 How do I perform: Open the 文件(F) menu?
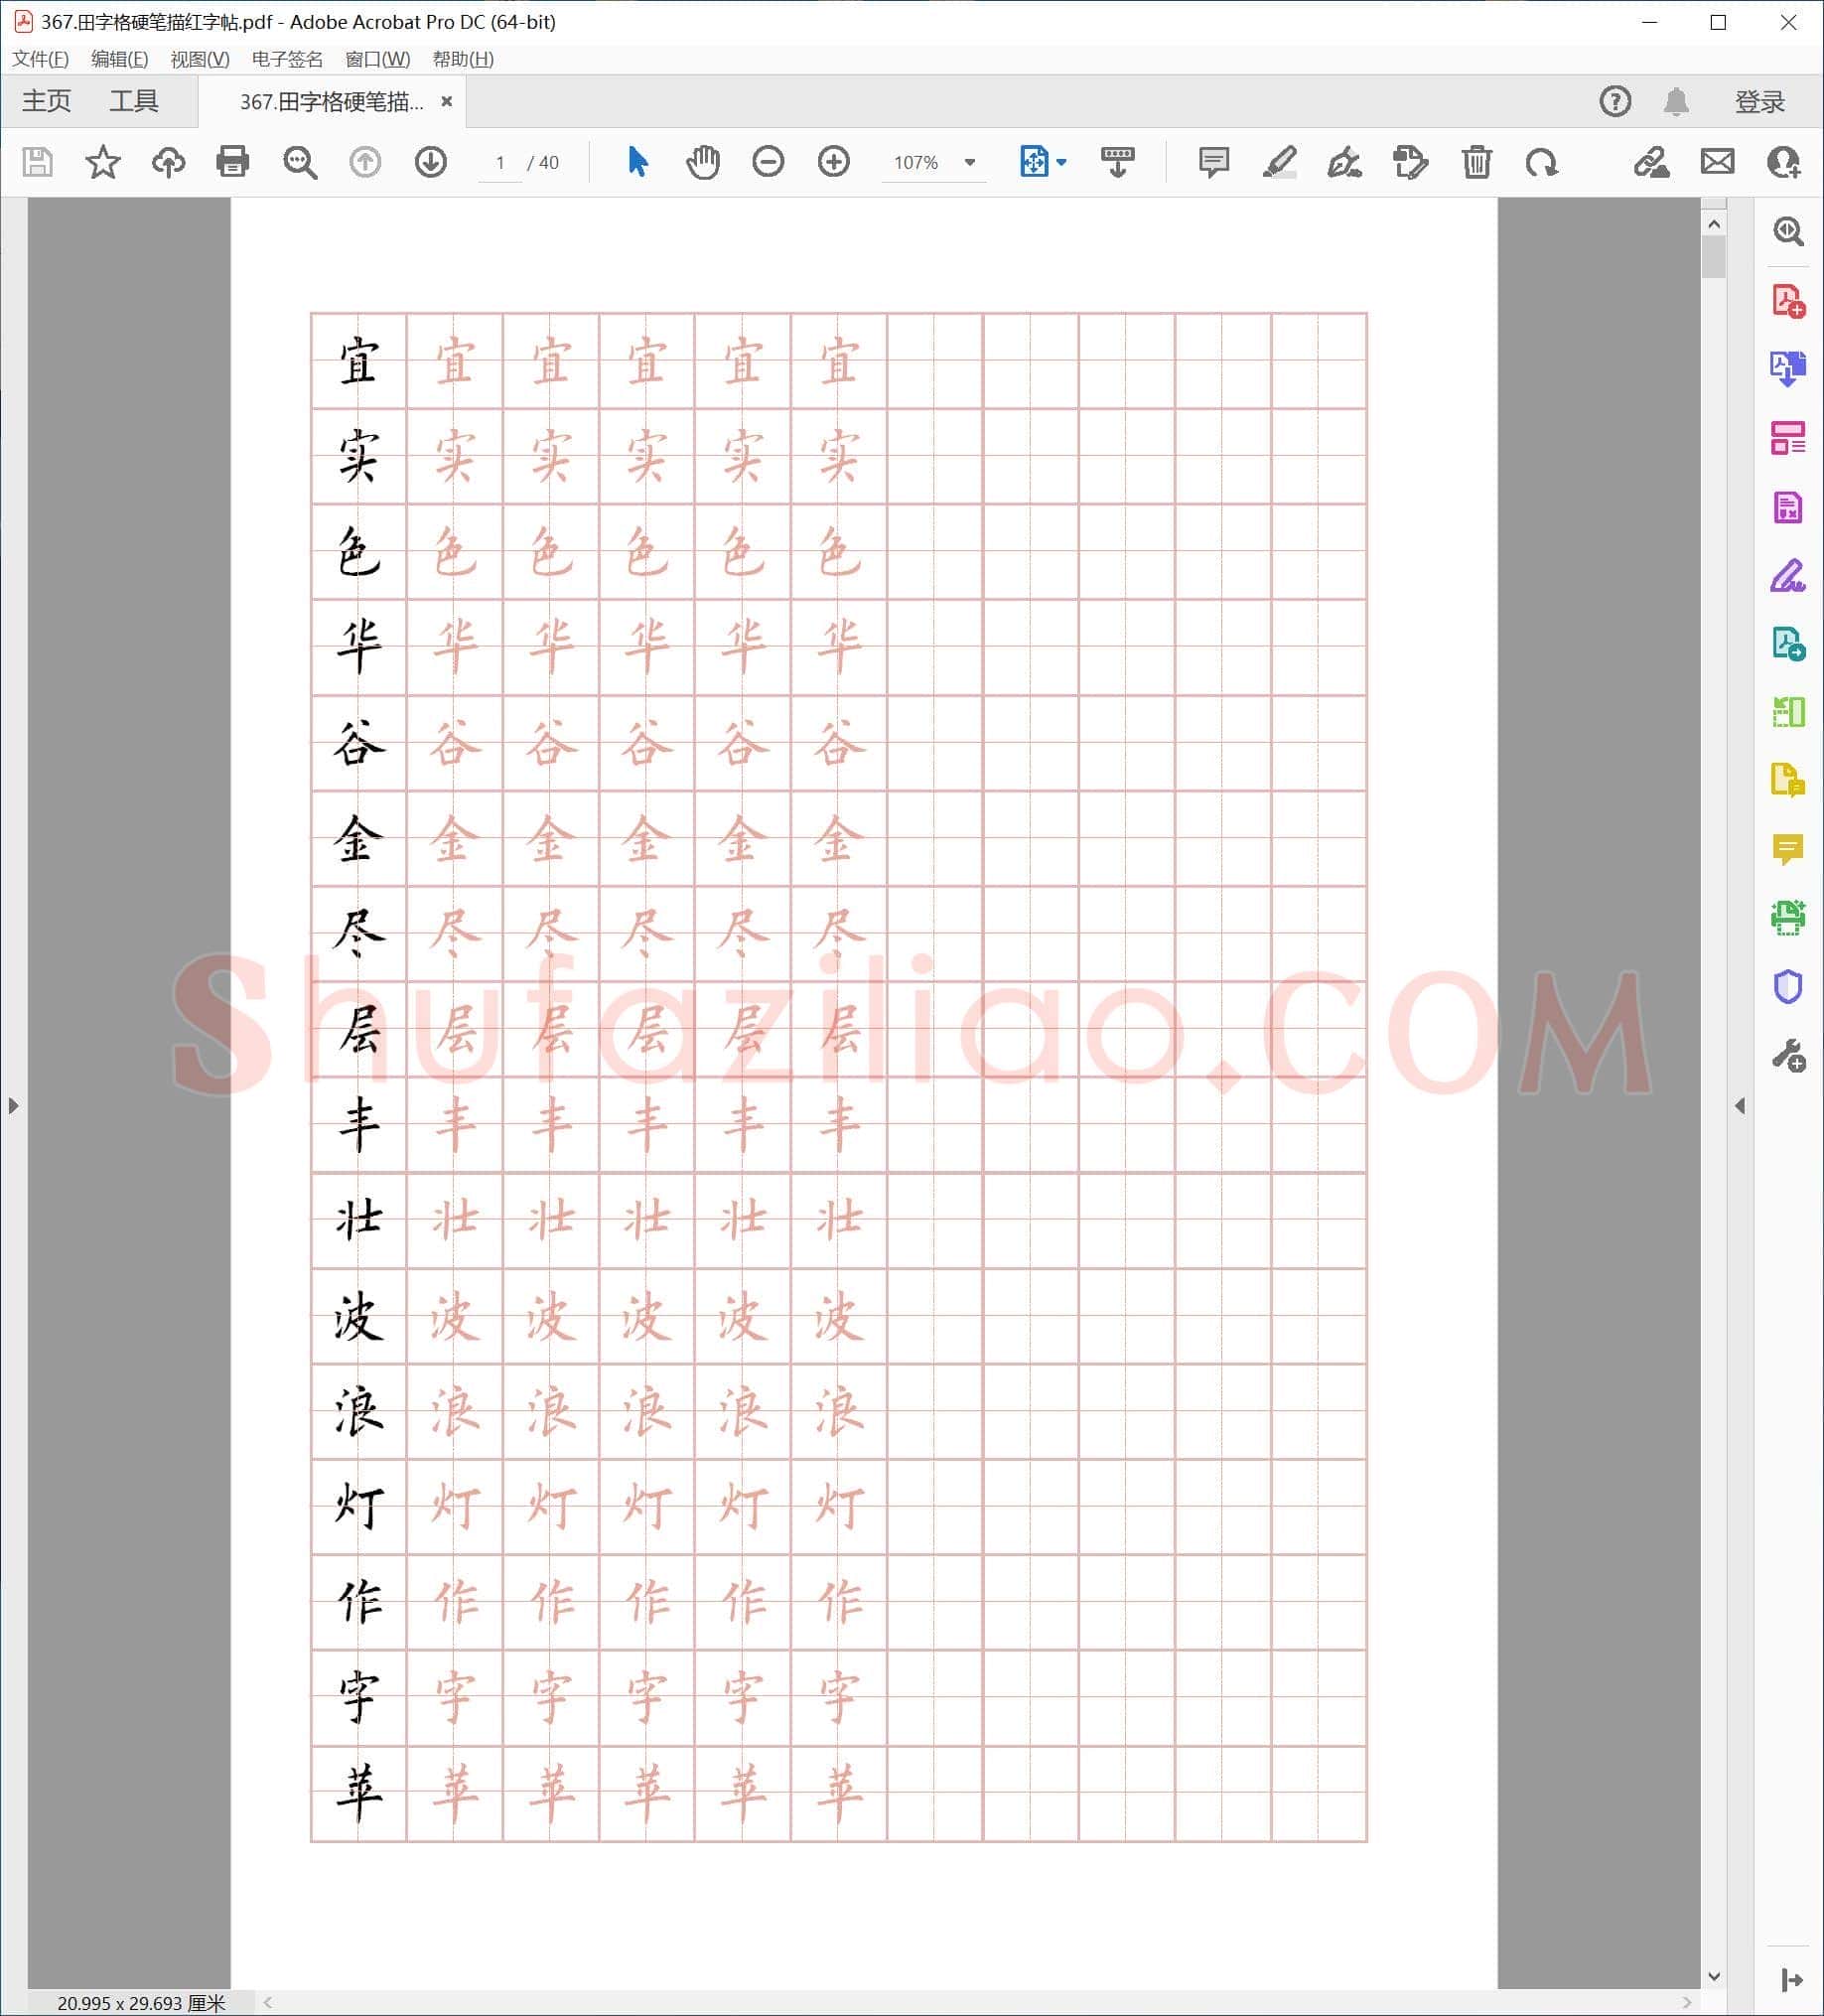pos(40,59)
